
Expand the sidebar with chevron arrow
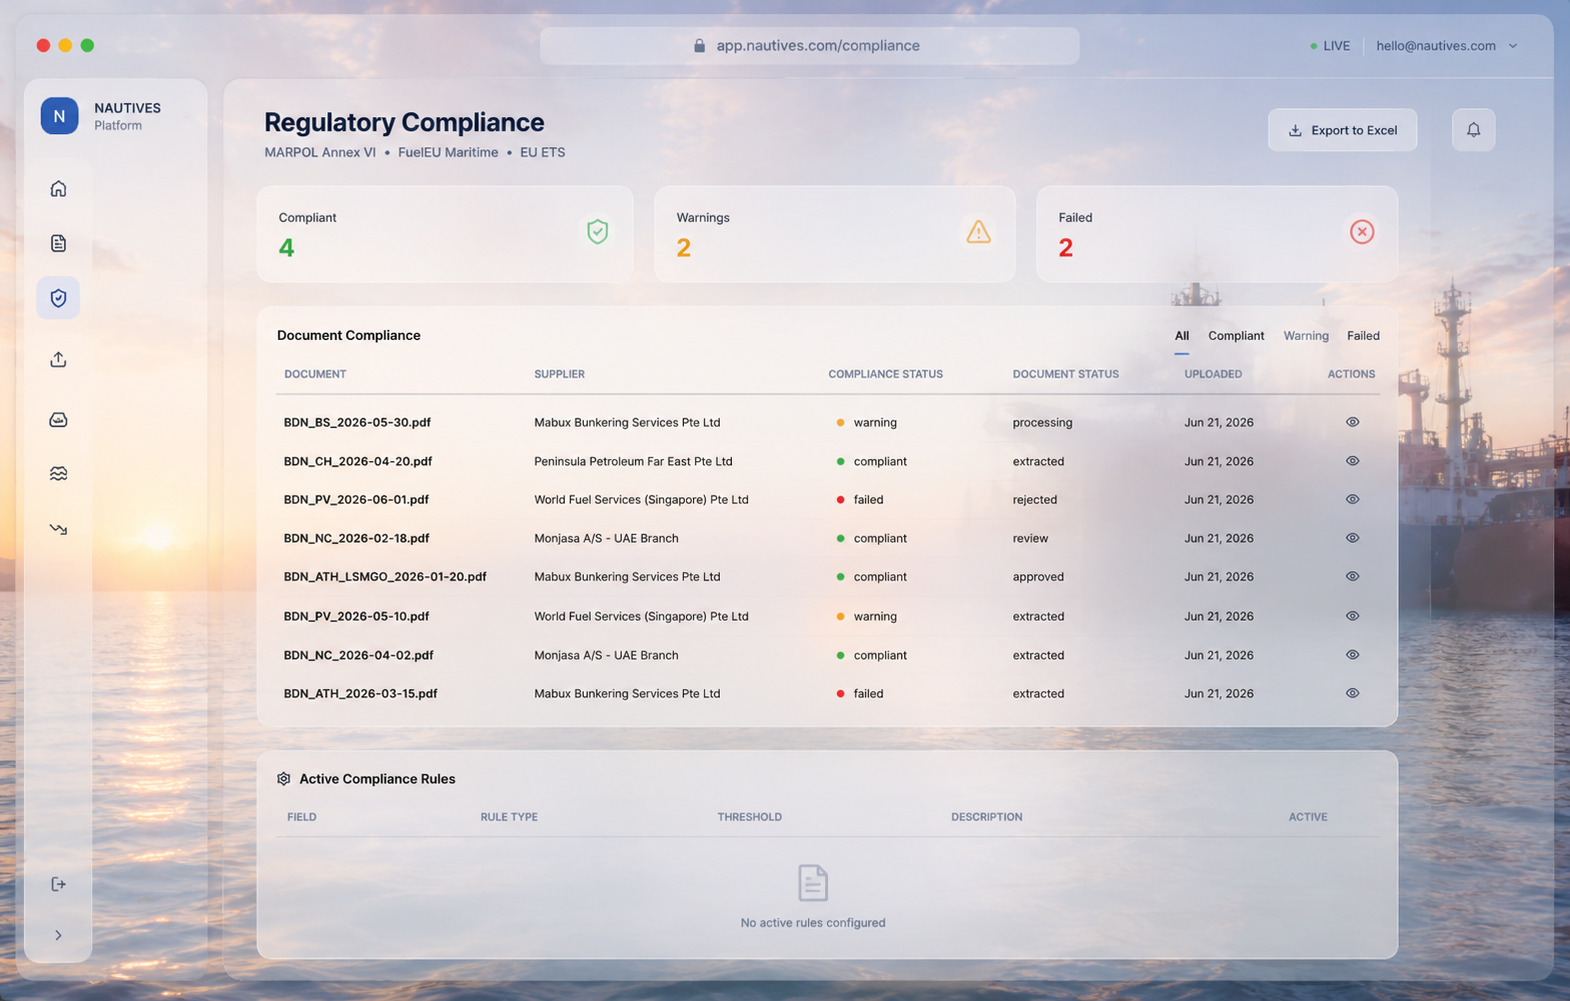(x=58, y=935)
